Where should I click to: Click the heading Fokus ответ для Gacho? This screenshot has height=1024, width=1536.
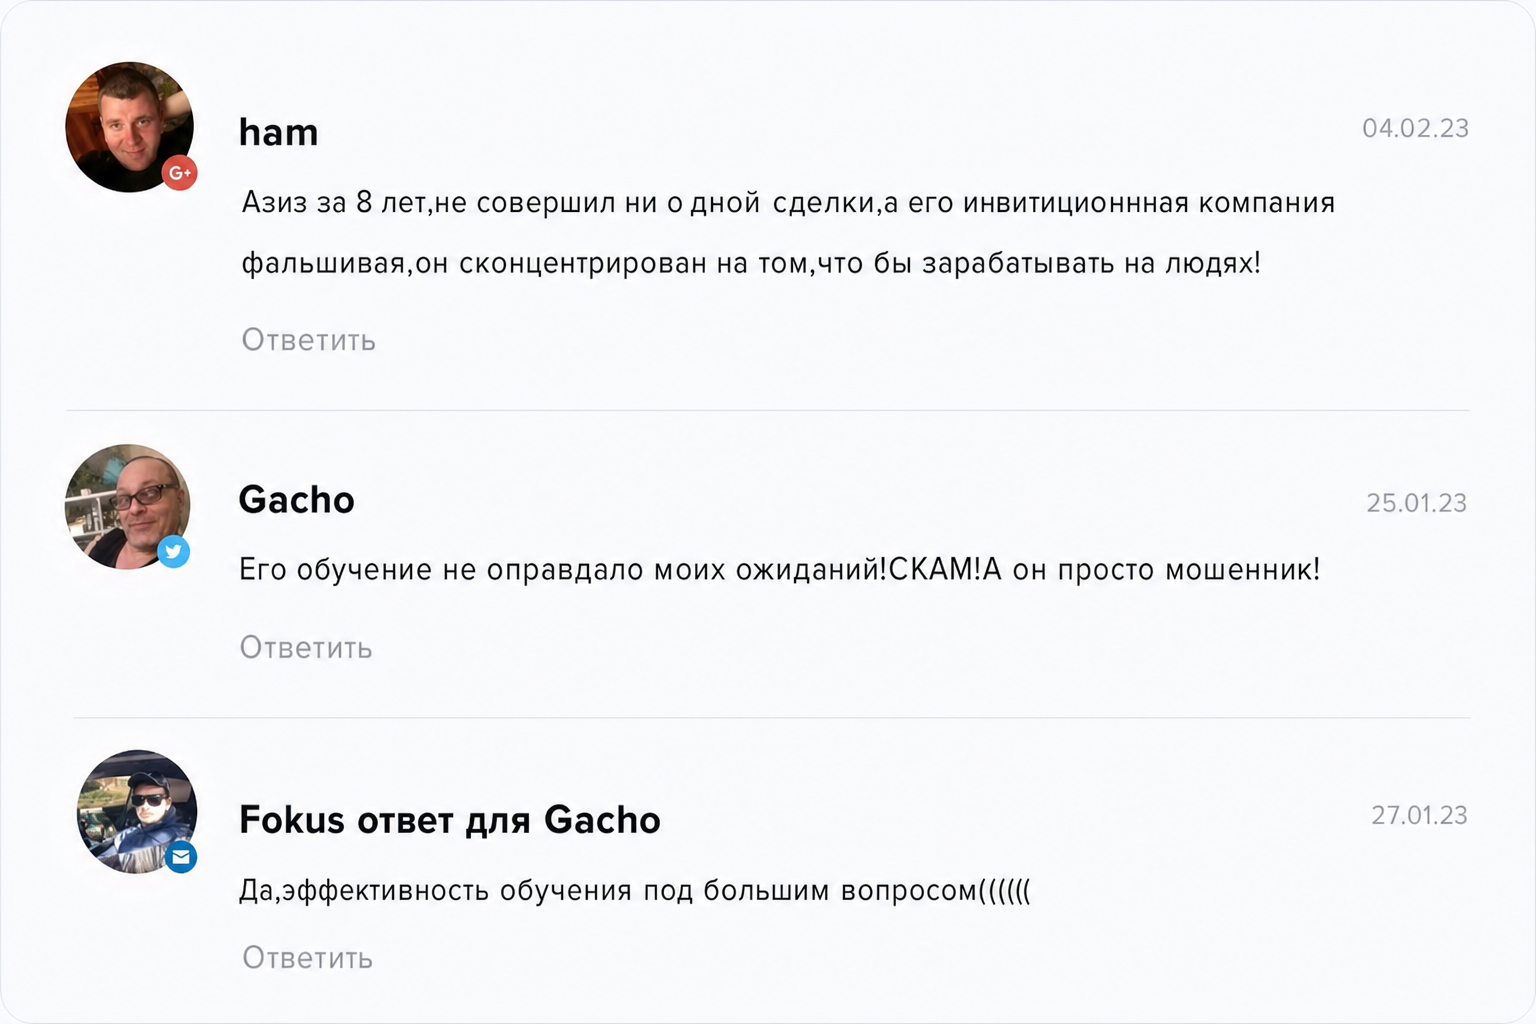point(450,820)
